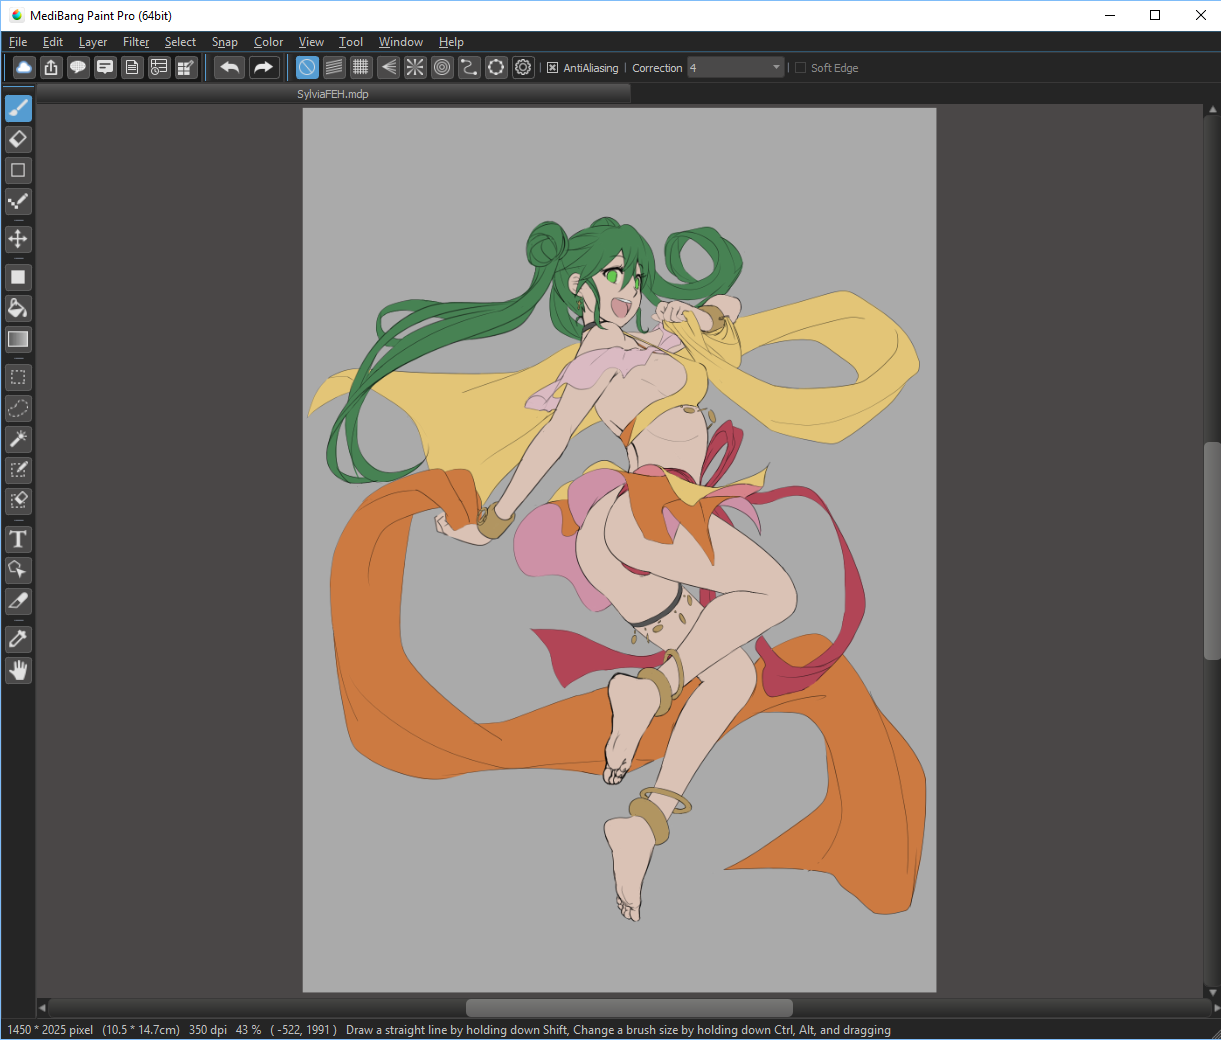
Task: Select the Brush tool
Action: coord(18,108)
